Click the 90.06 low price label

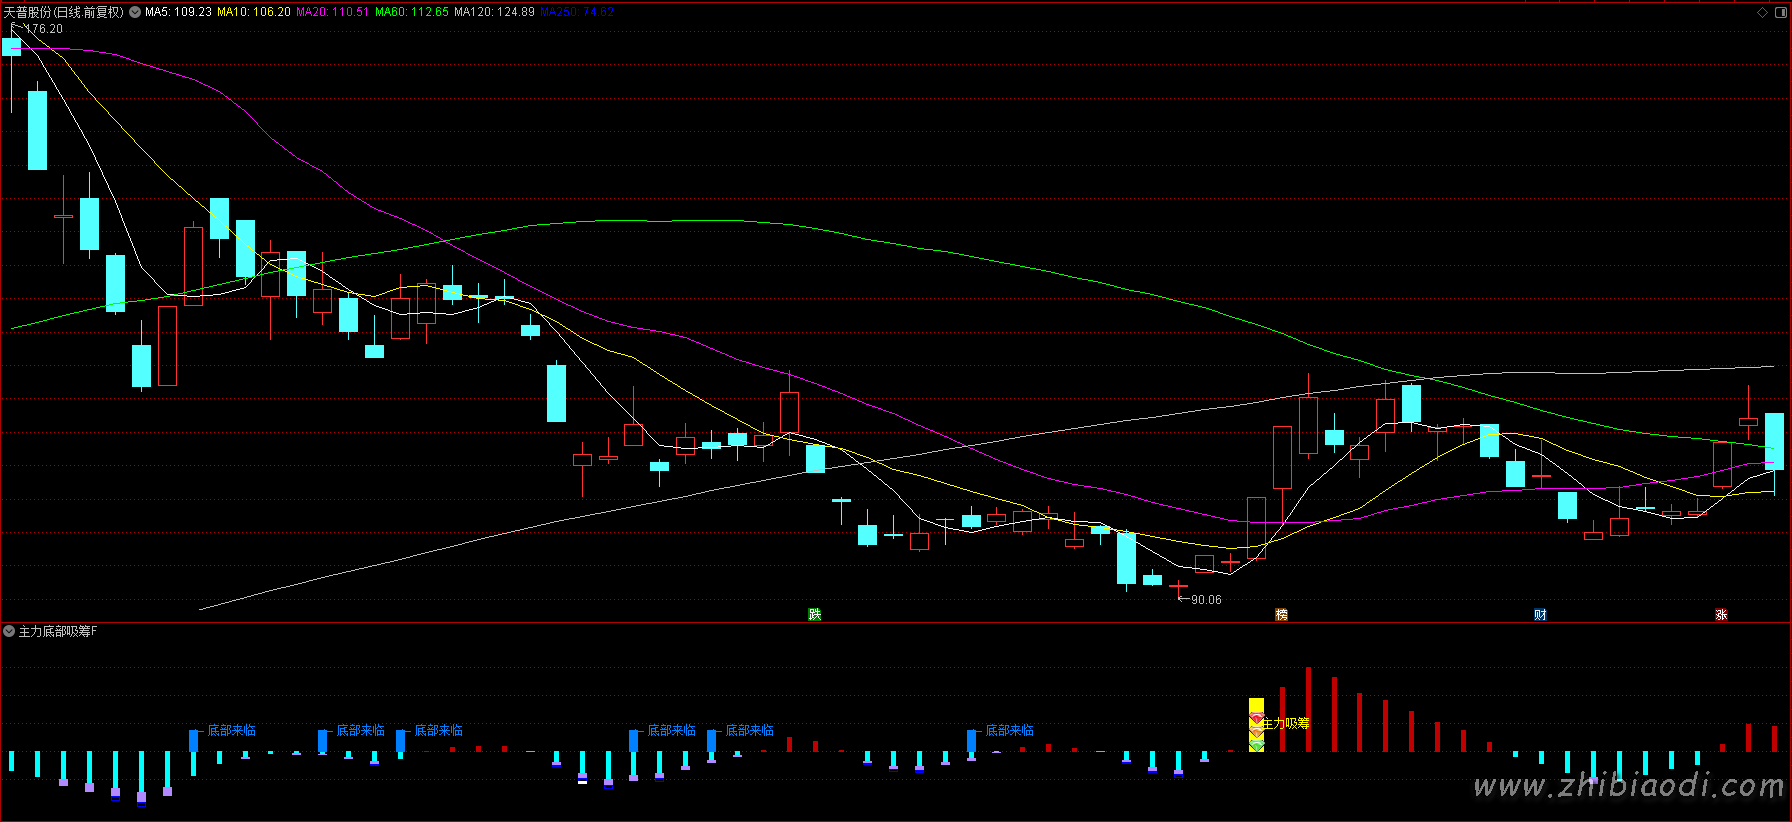[1206, 600]
